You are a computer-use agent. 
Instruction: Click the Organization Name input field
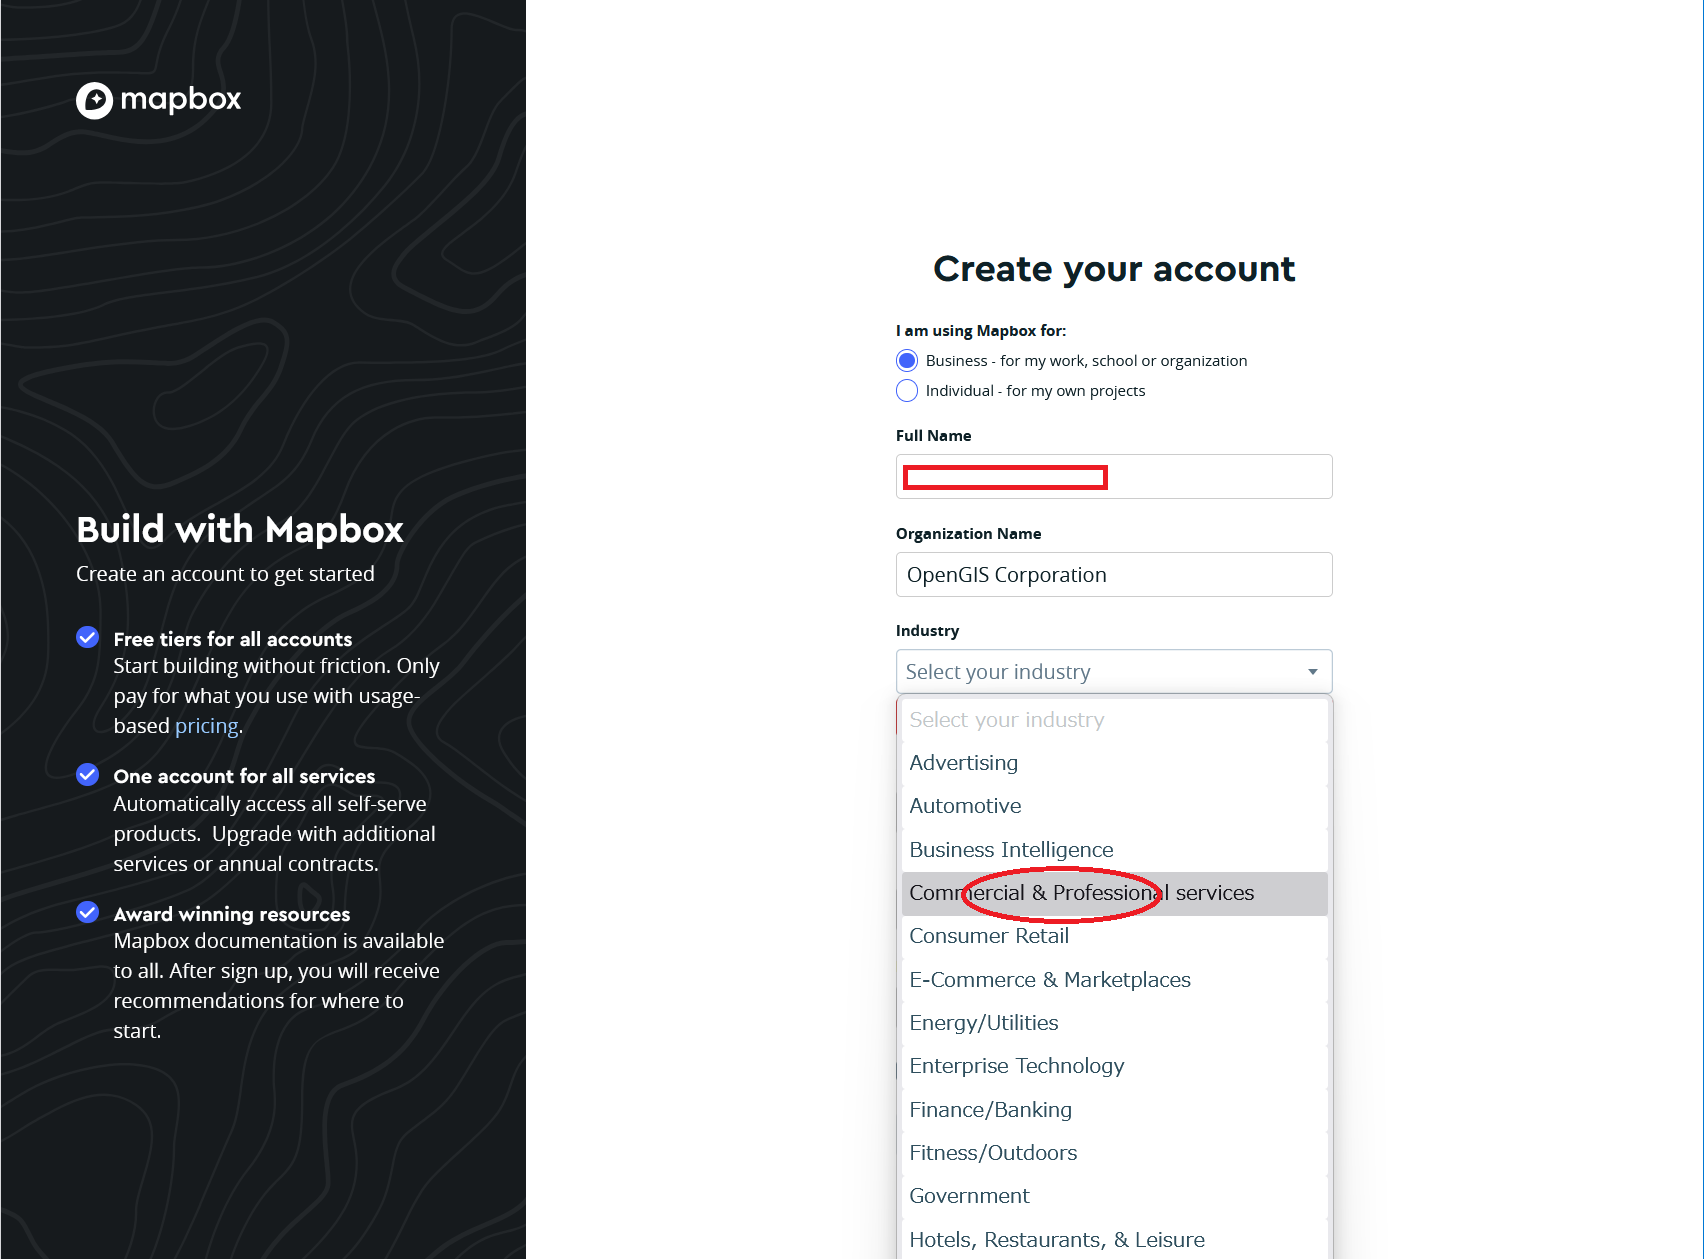click(x=1114, y=575)
